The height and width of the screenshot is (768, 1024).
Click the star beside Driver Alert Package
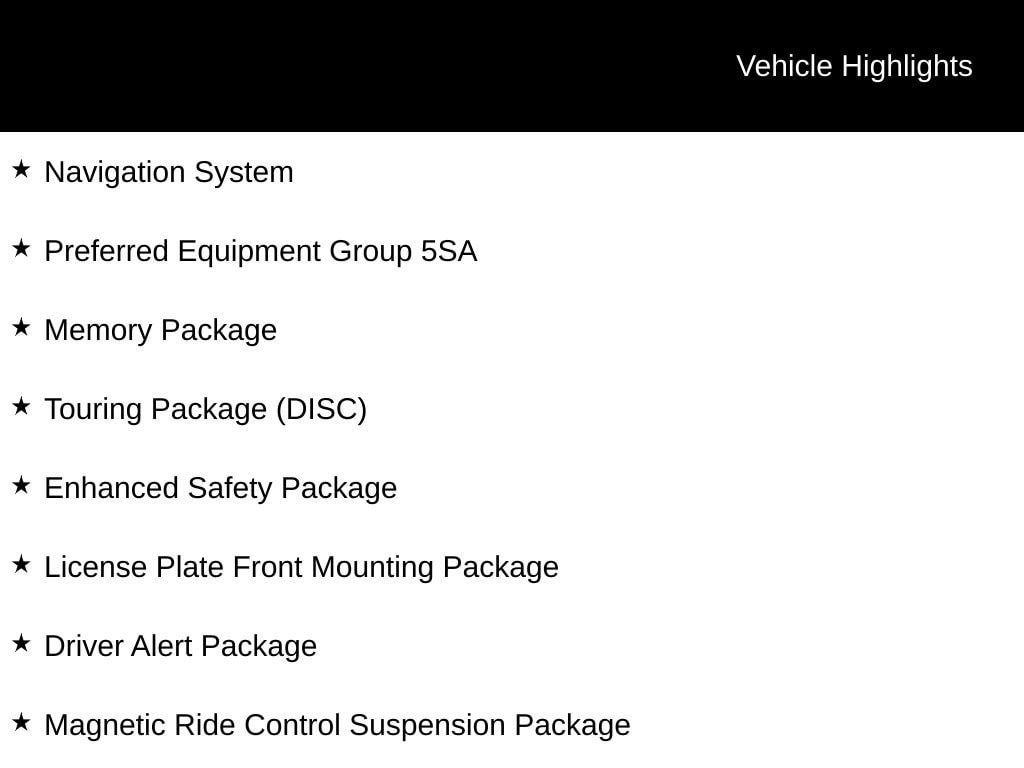point(21,643)
